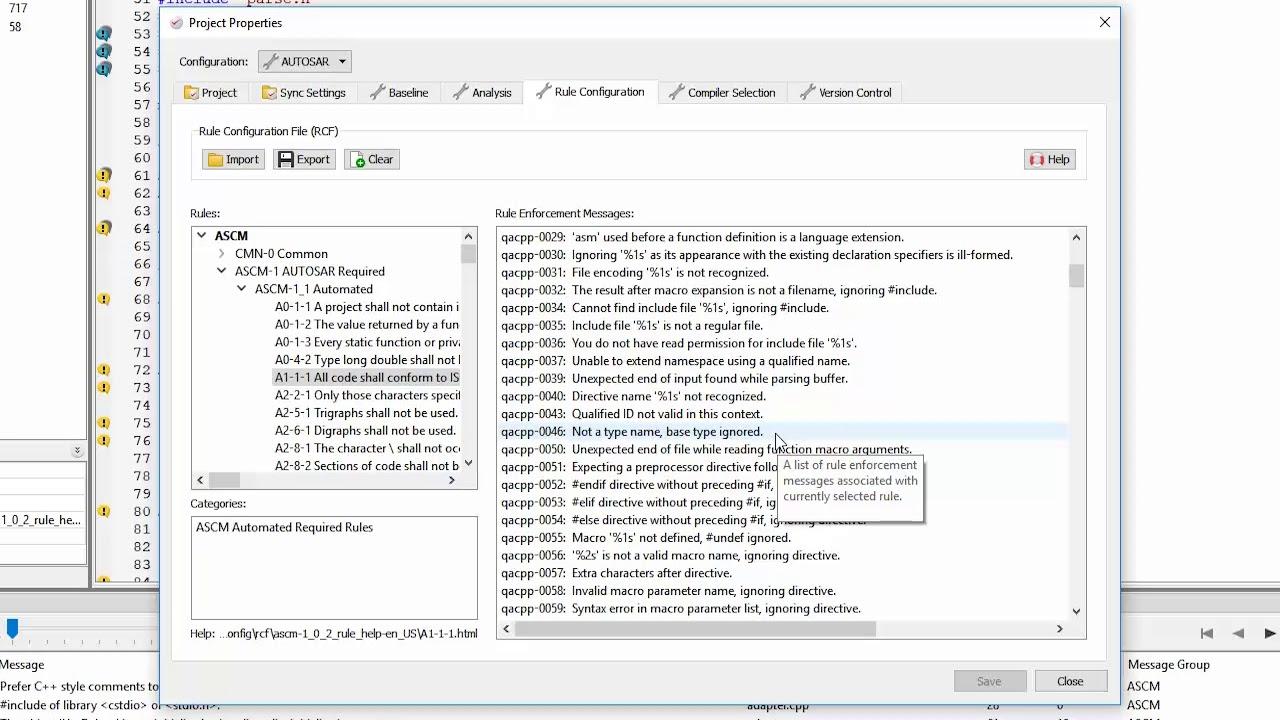Image resolution: width=1280 pixels, height=720 pixels.
Task: Click the messages list scroll-up arrow
Action: pyautogui.click(x=1076, y=238)
